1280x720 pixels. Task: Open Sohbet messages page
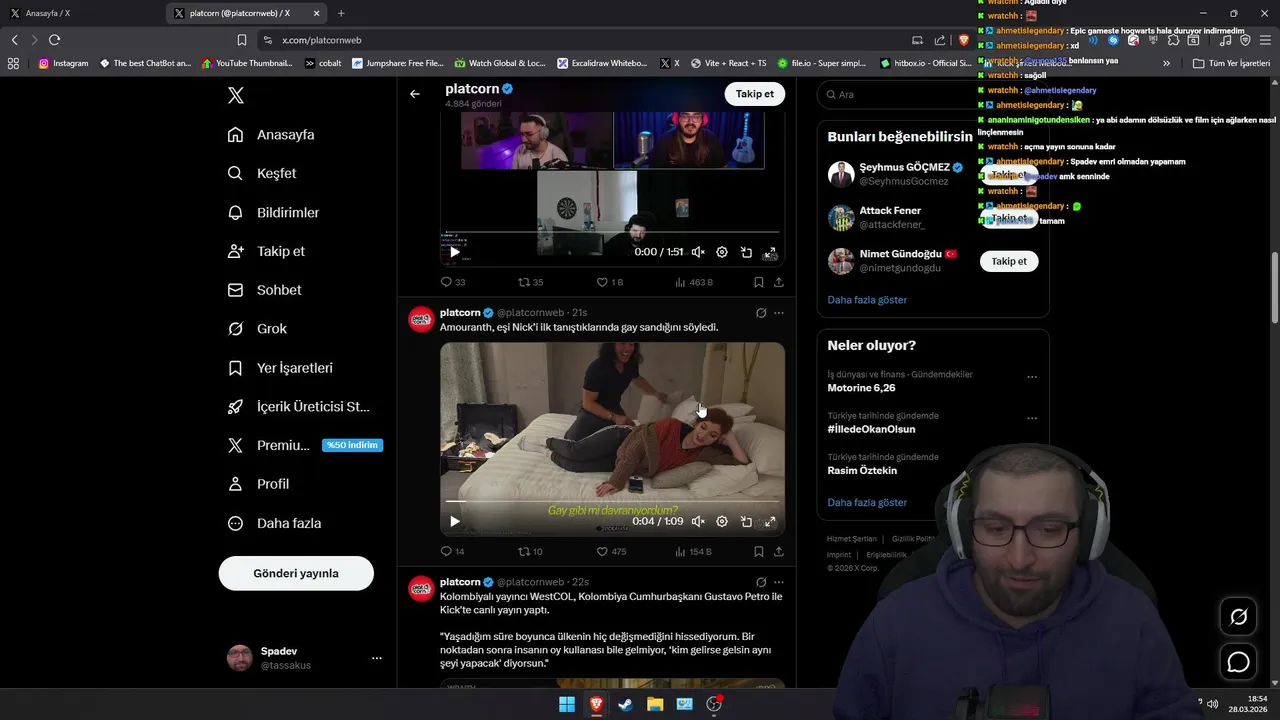(264, 290)
